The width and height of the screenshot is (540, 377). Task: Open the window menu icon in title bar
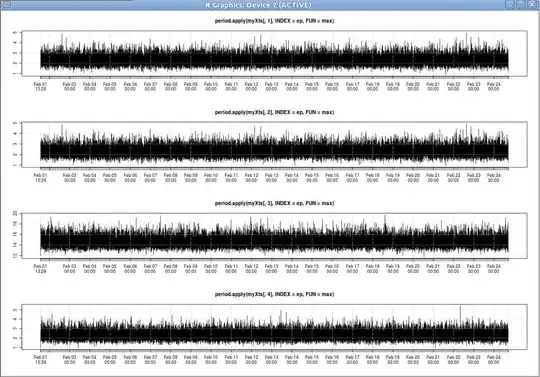[x=6, y=4]
